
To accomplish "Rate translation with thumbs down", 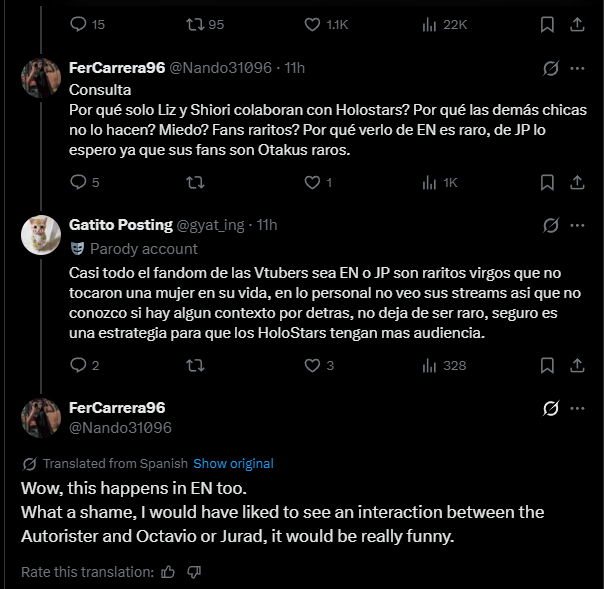I will (x=194, y=572).
